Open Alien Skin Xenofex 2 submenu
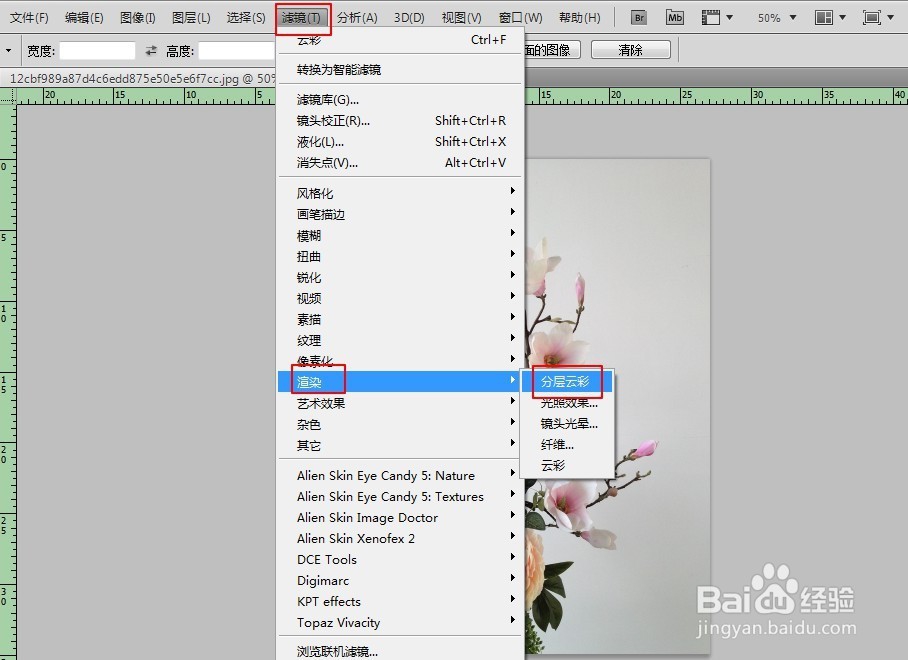908x660 pixels. (x=400, y=538)
